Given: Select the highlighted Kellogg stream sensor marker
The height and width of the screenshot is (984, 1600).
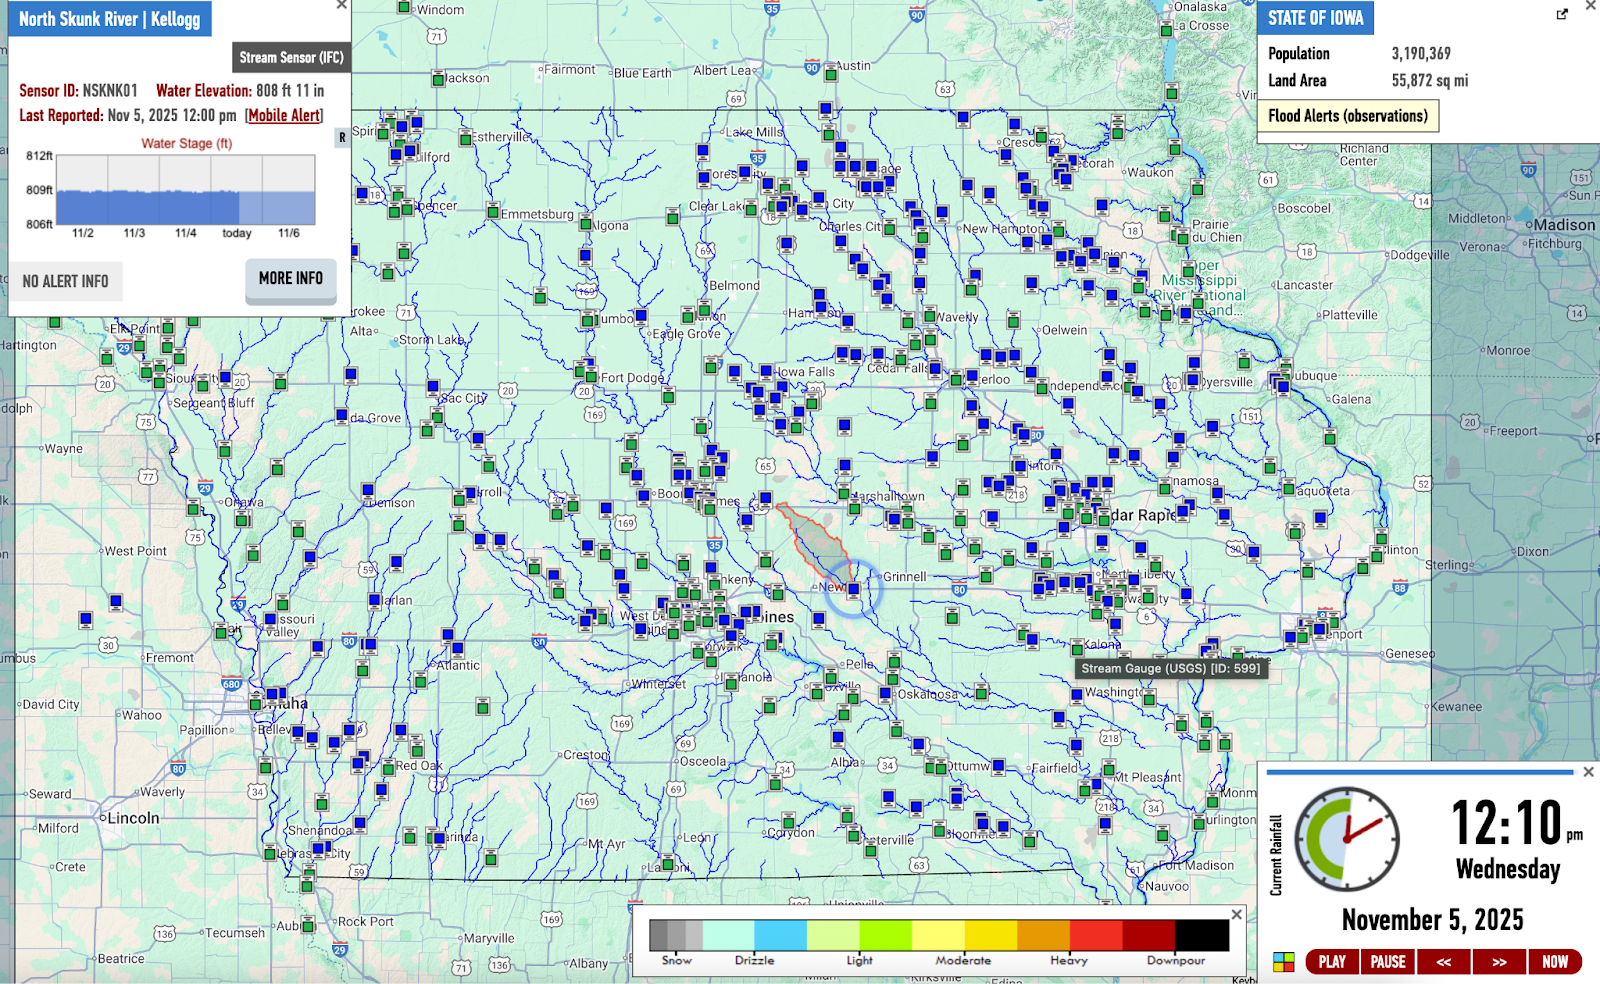Looking at the screenshot, I should [853, 590].
